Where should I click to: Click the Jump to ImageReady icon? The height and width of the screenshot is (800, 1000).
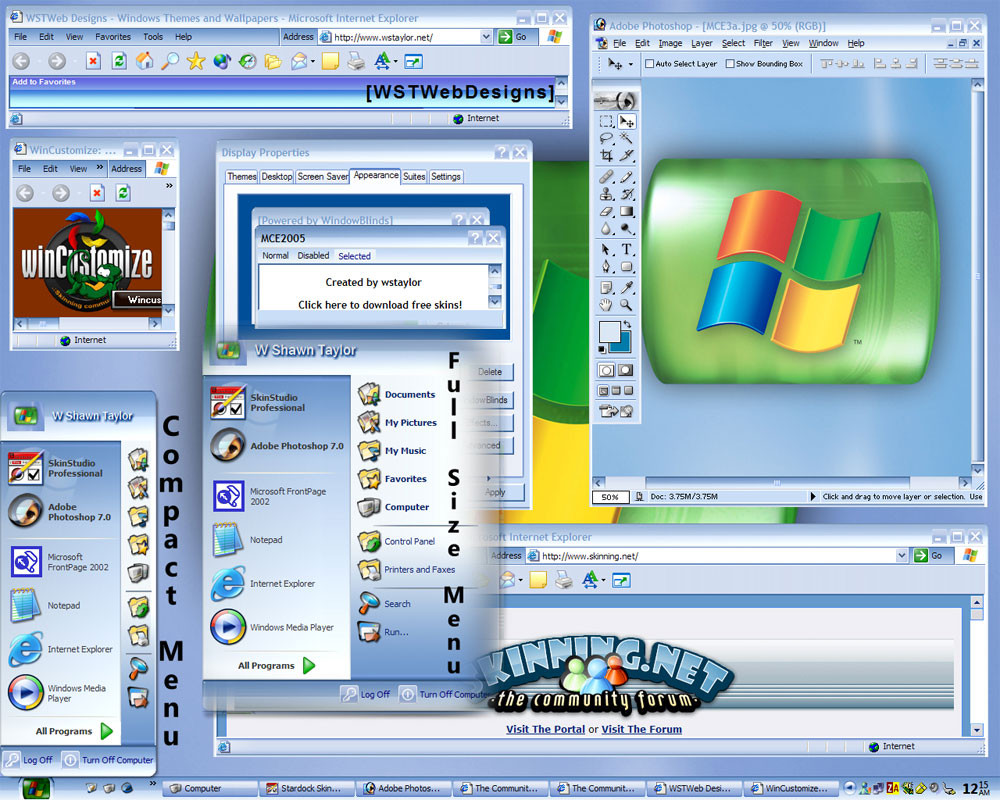616,411
